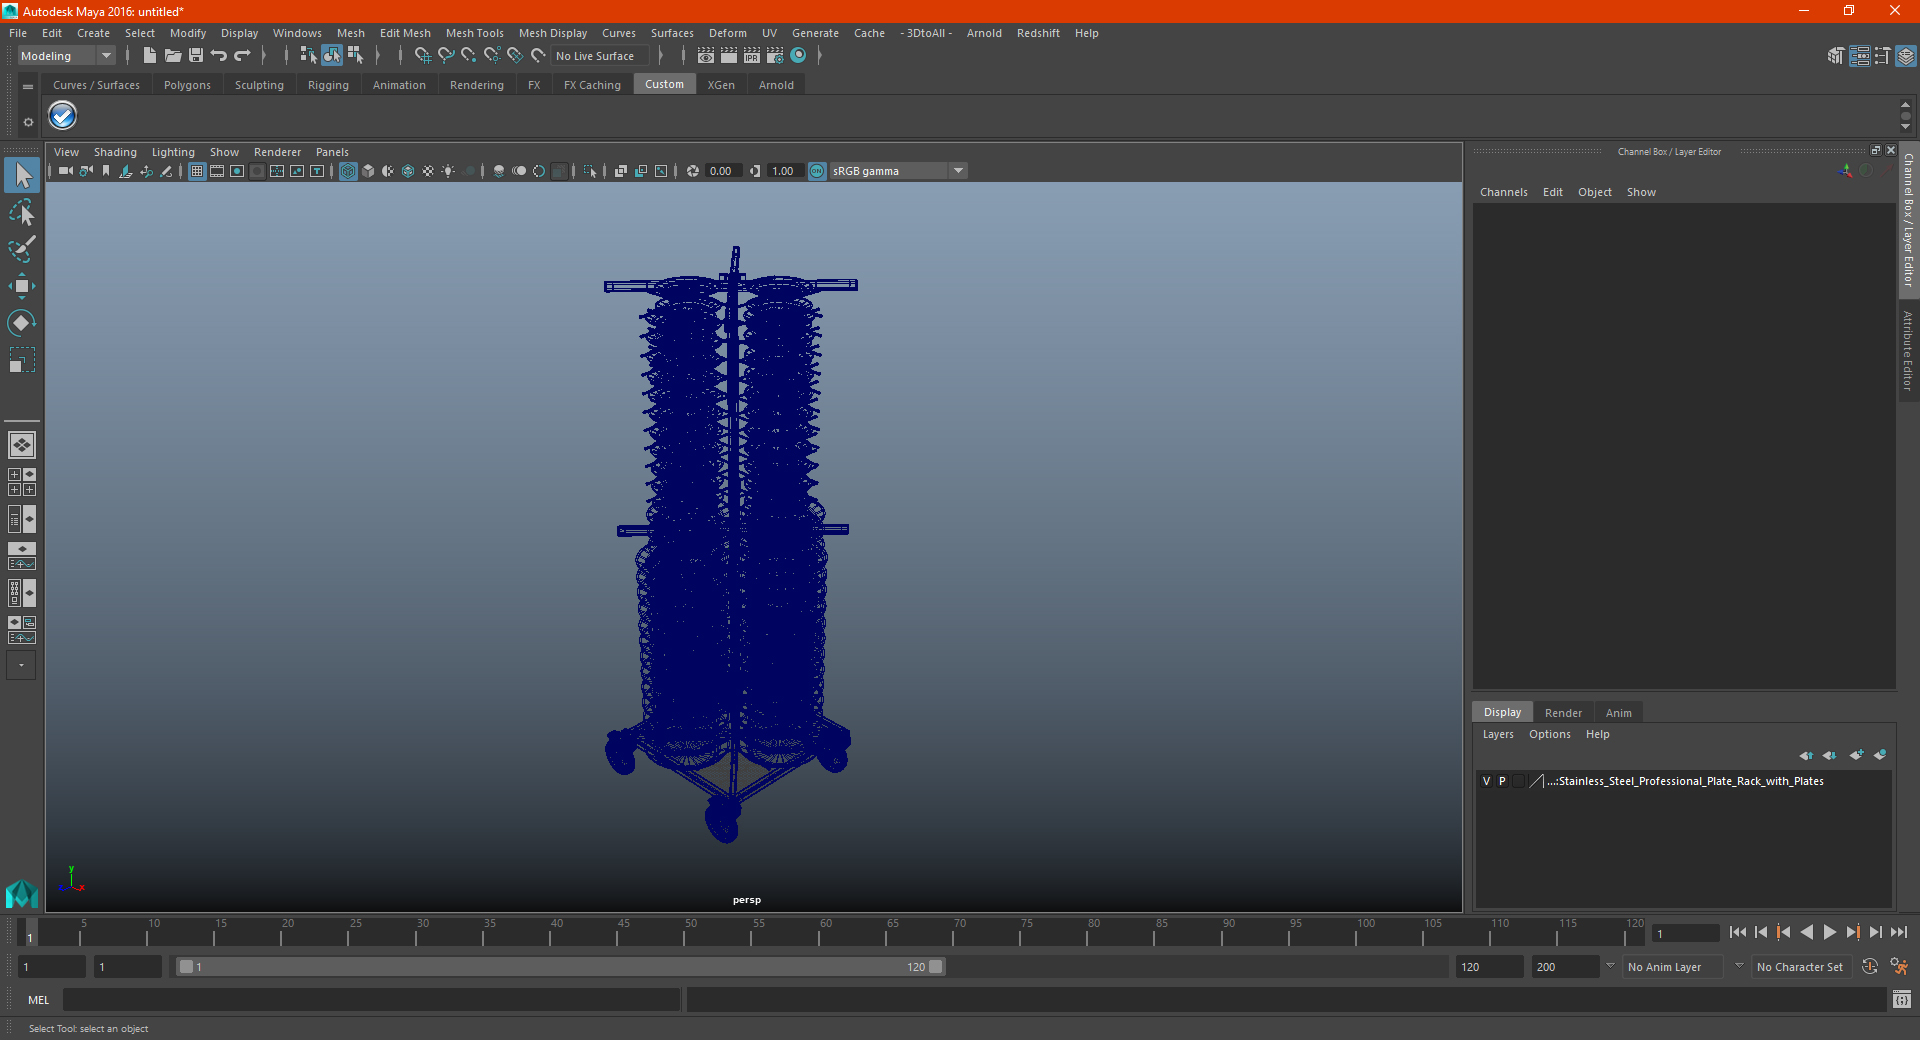Select the Lasso Select tool
The height and width of the screenshot is (1040, 1920).
[x=21, y=213]
